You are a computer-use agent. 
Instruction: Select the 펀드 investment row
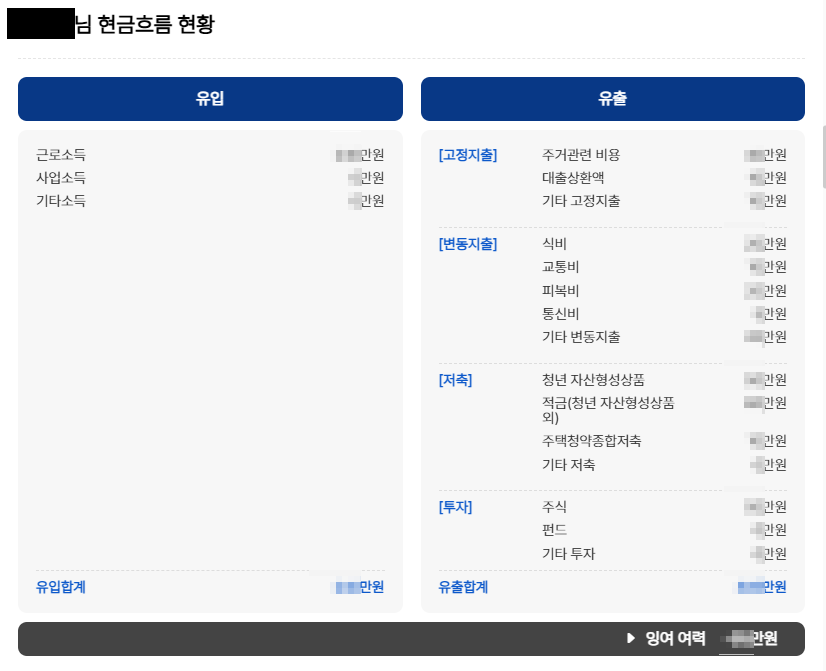point(664,530)
